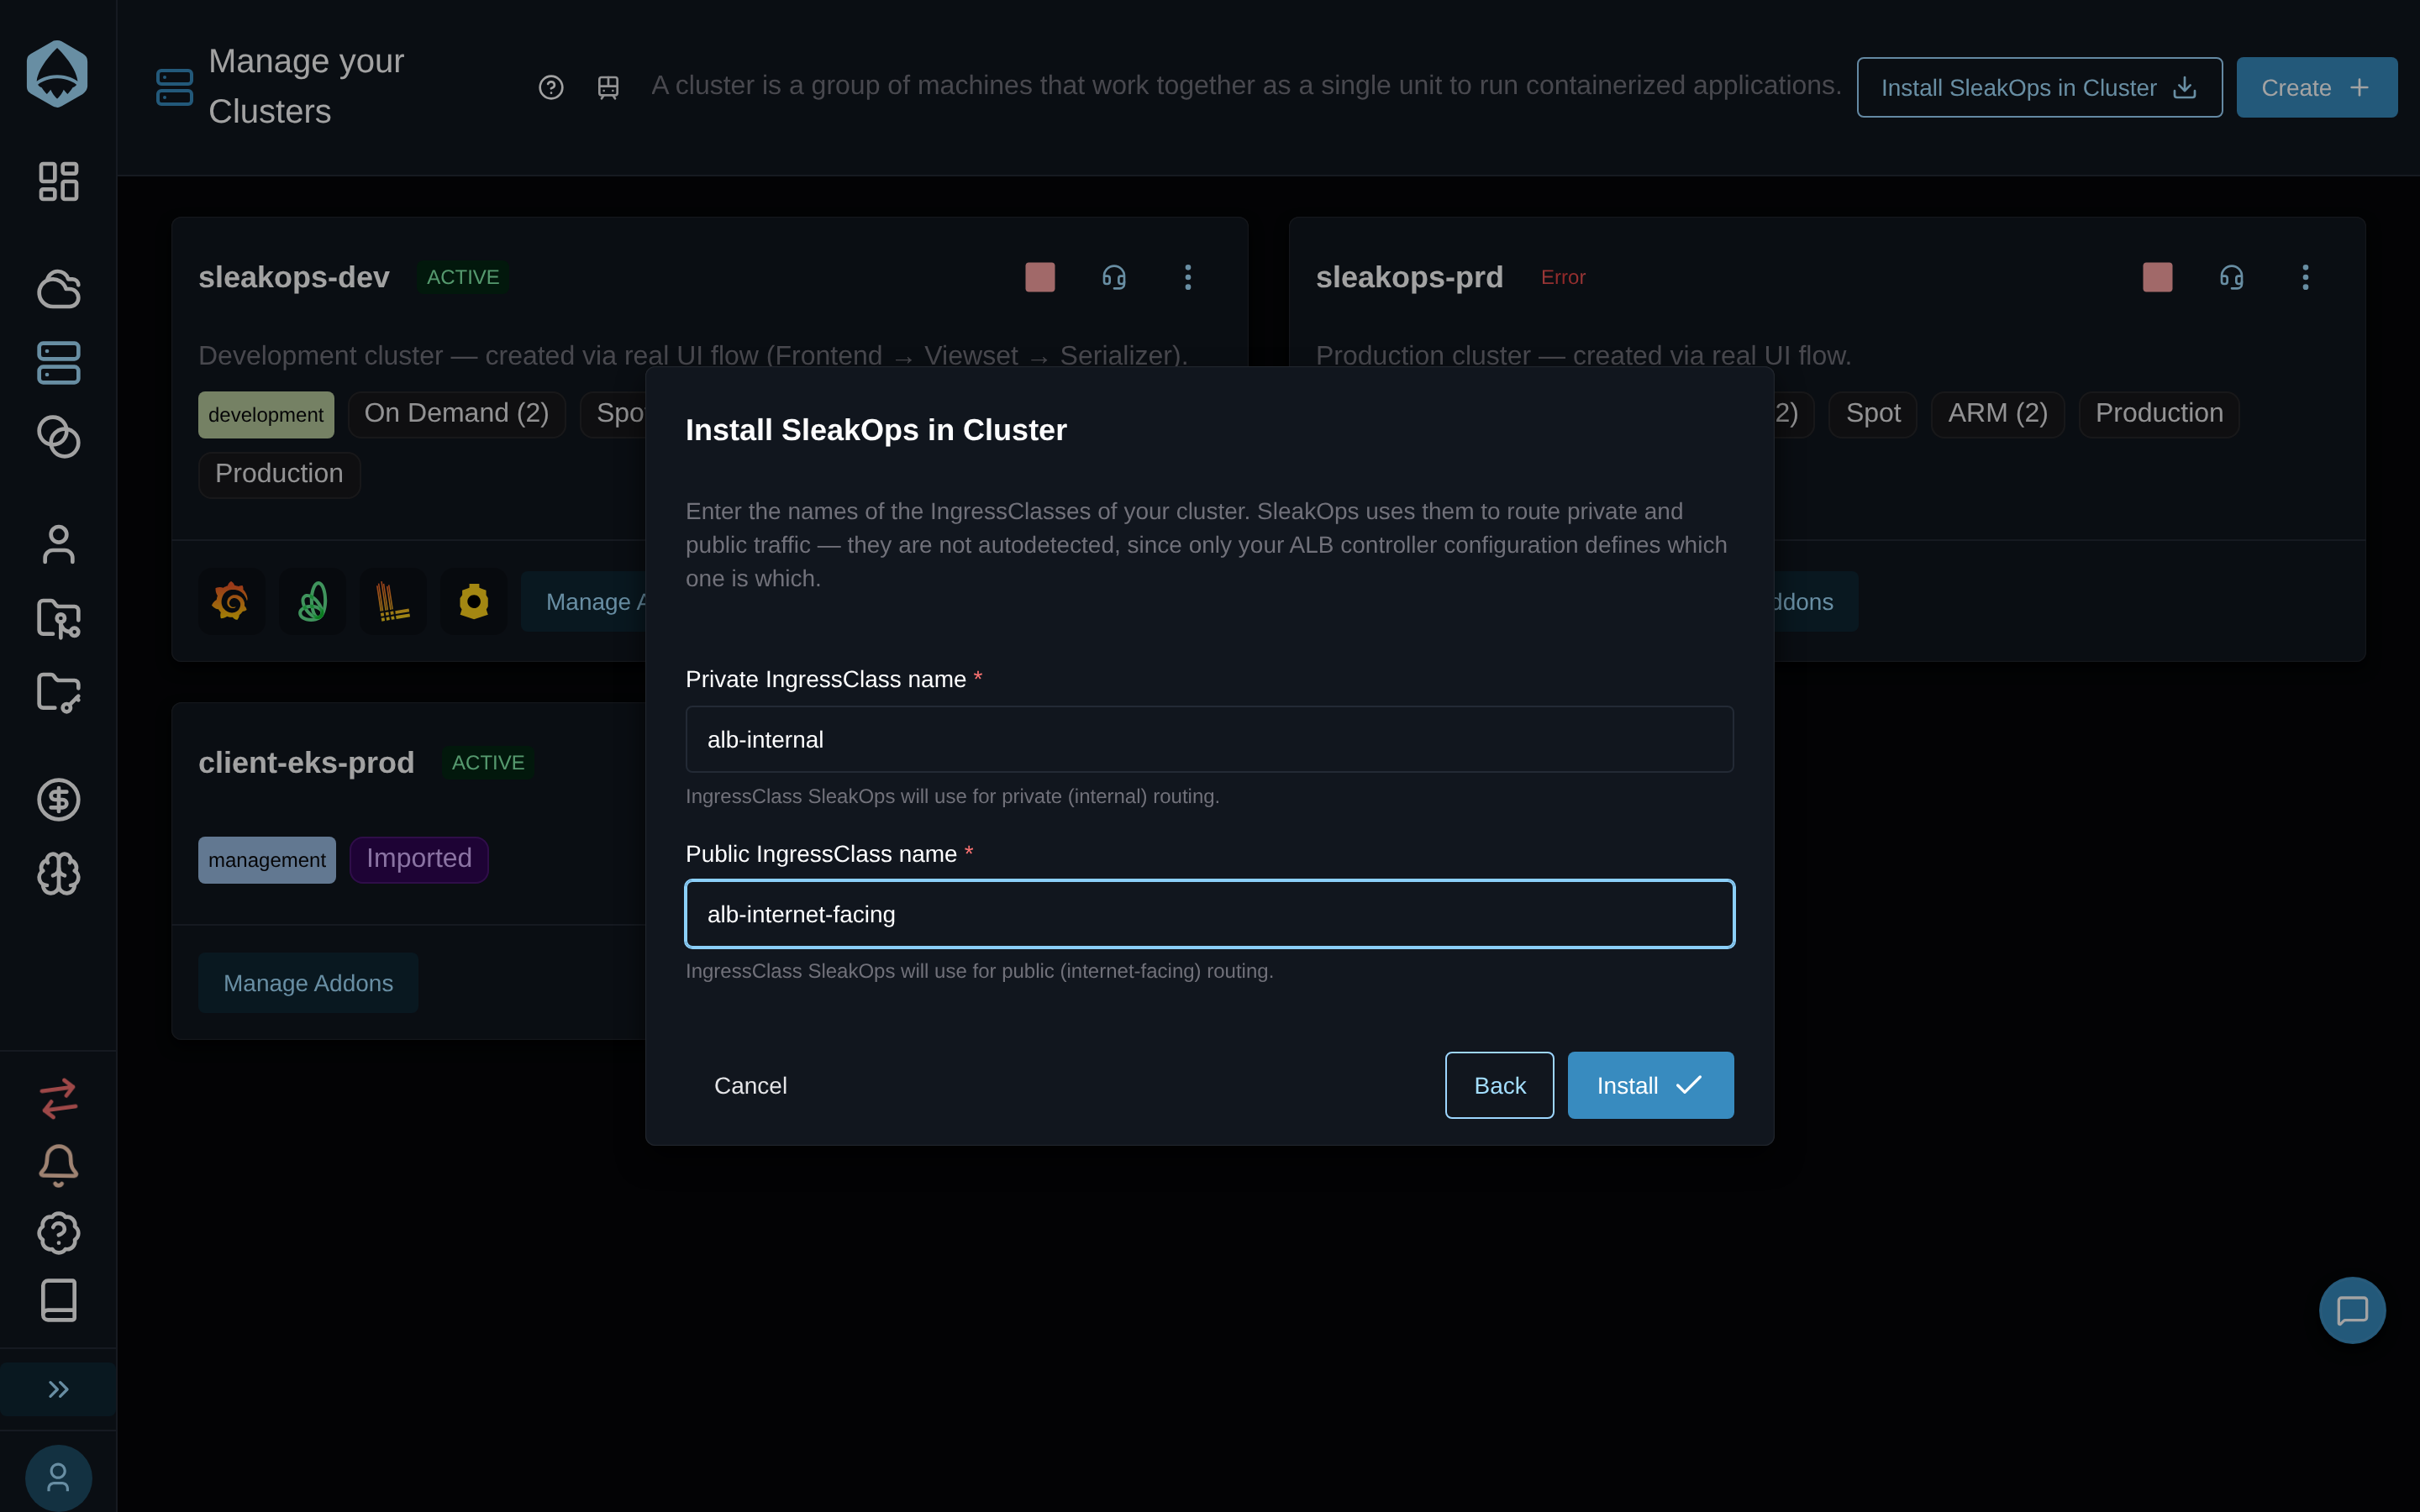Open the documentation book sidebar icon
2420x1512 pixels.
tap(58, 1300)
